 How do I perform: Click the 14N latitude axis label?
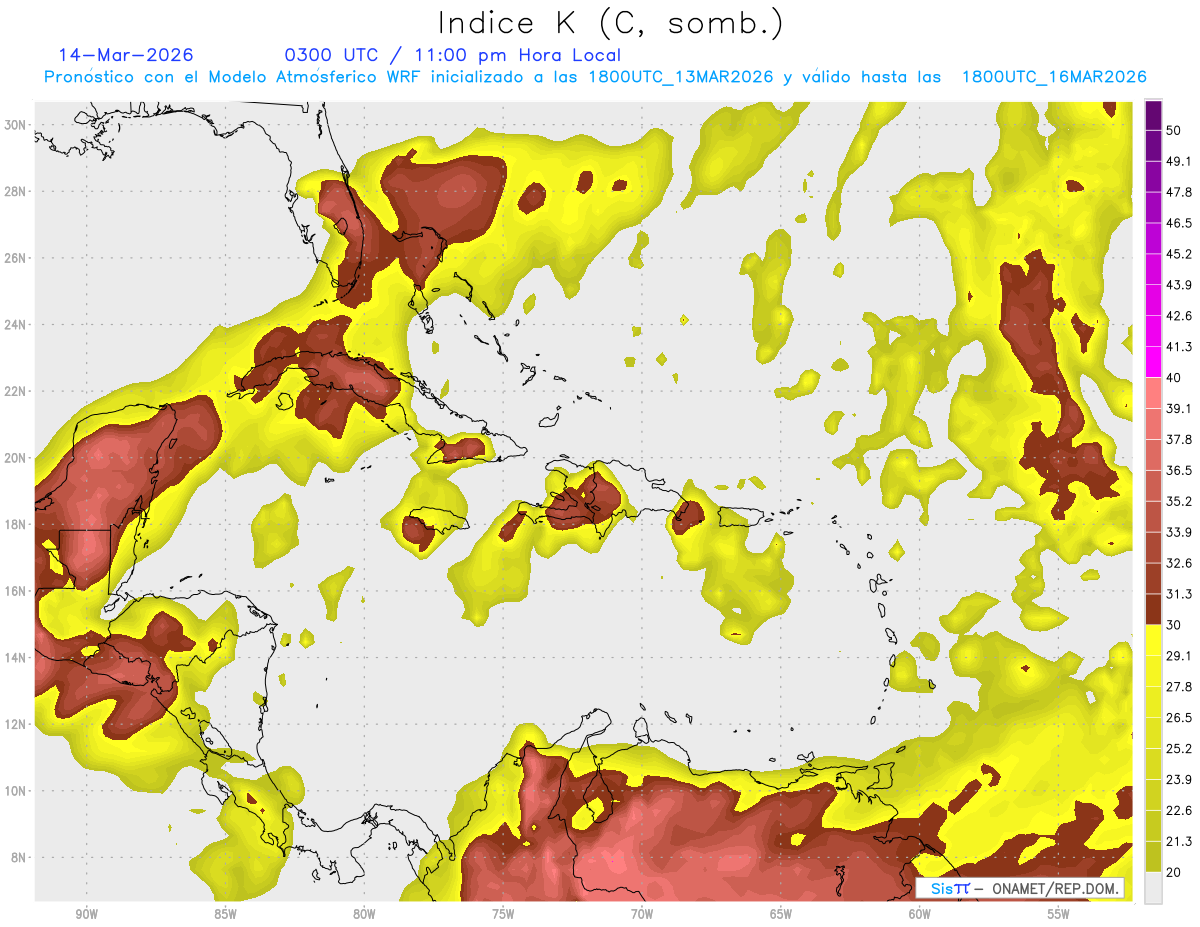[16, 658]
